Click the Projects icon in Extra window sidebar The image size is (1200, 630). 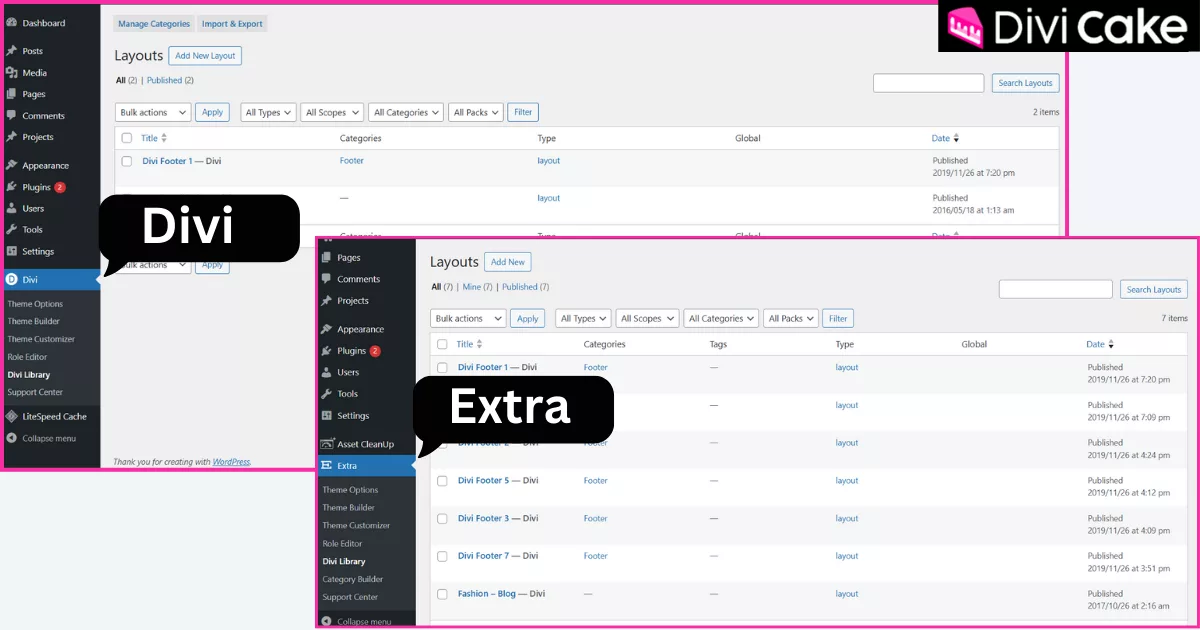point(327,301)
